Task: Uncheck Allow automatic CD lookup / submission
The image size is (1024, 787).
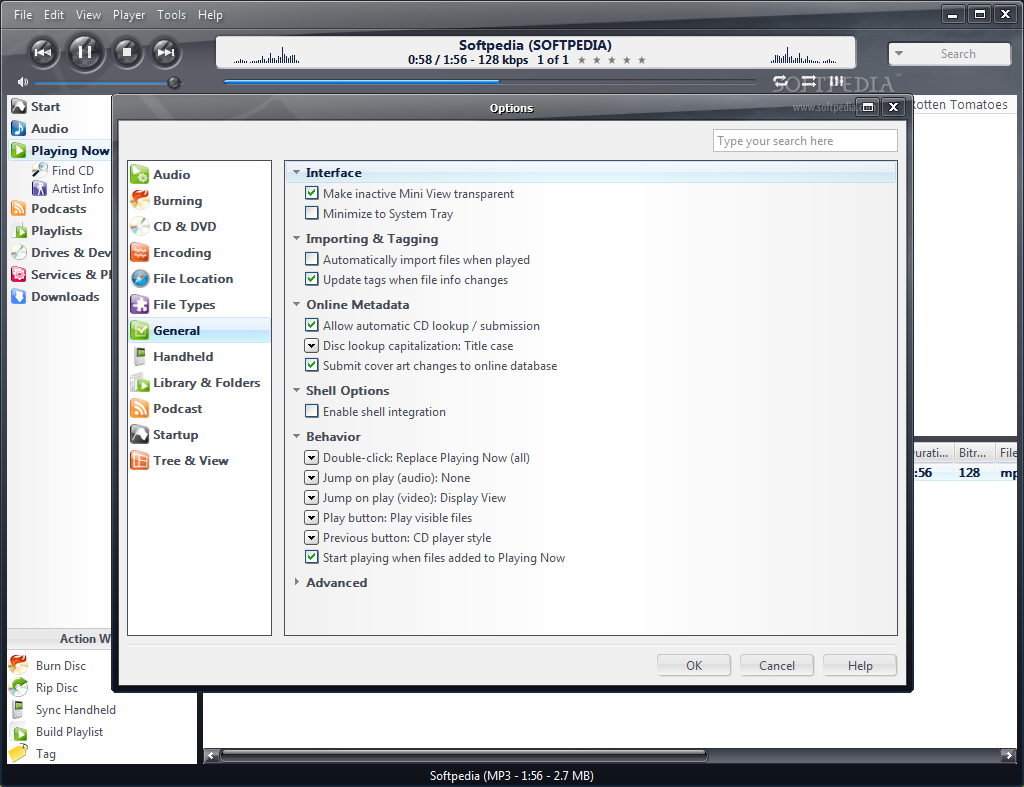Action: (312, 325)
